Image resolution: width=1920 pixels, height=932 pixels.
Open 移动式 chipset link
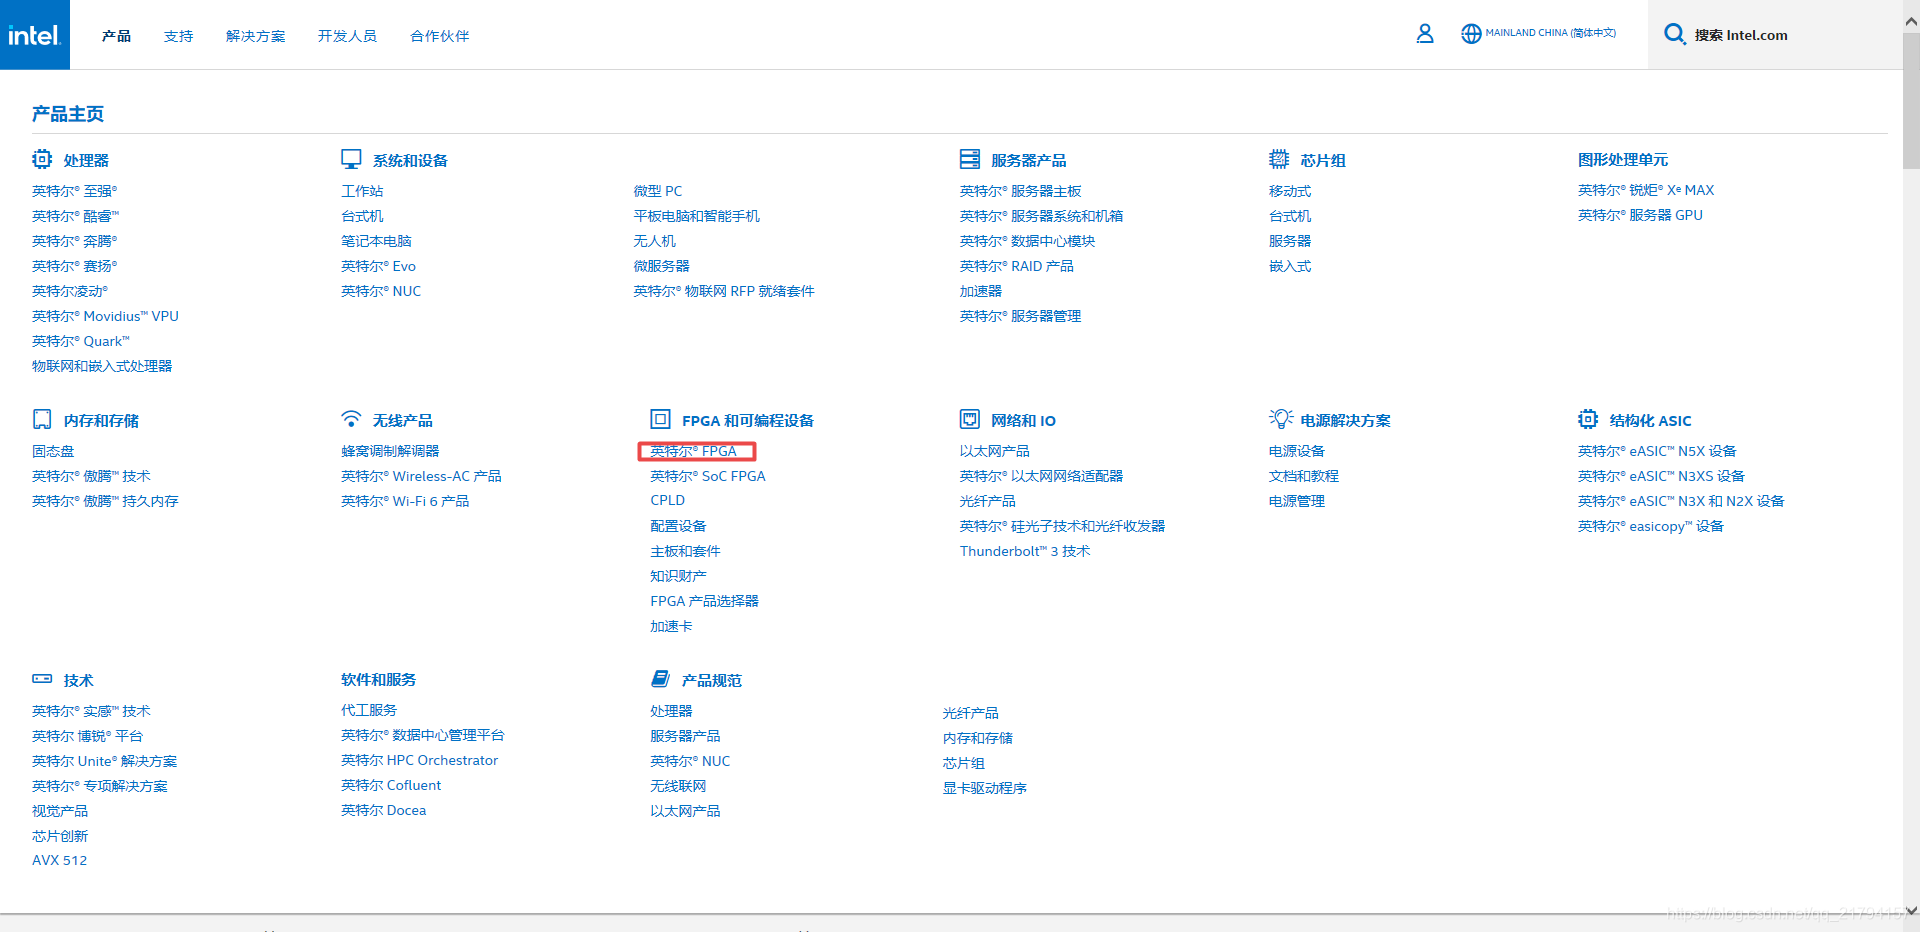click(x=1290, y=191)
